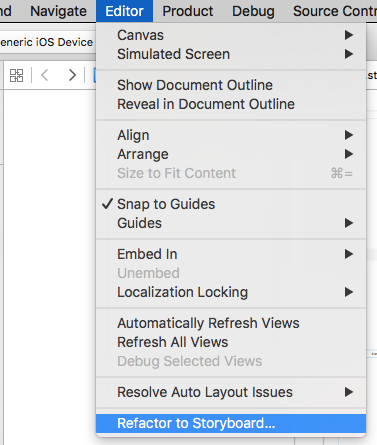Go forward with the right chevron
The image size is (377, 445).
[x=72, y=75]
